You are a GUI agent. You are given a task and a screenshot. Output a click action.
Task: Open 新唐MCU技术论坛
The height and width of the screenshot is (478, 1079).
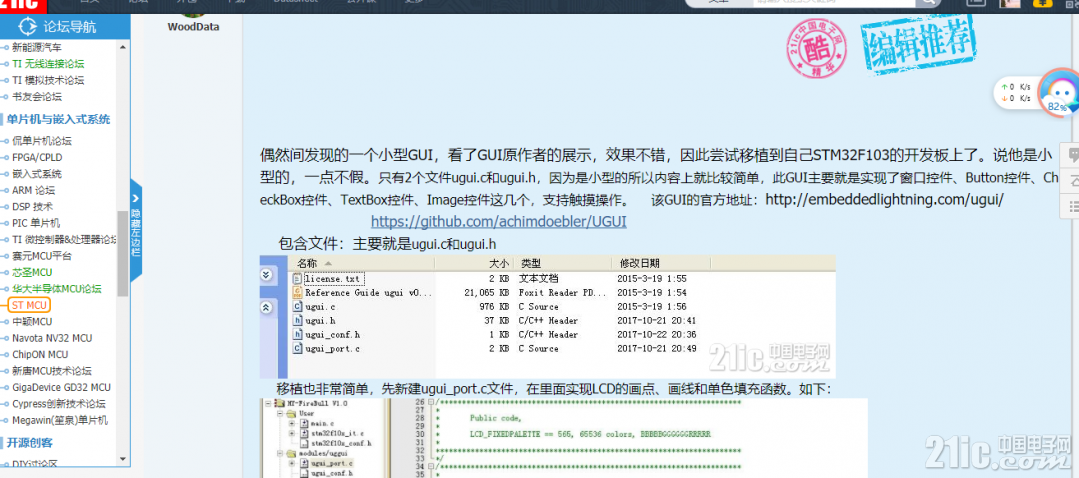point(52,371)
